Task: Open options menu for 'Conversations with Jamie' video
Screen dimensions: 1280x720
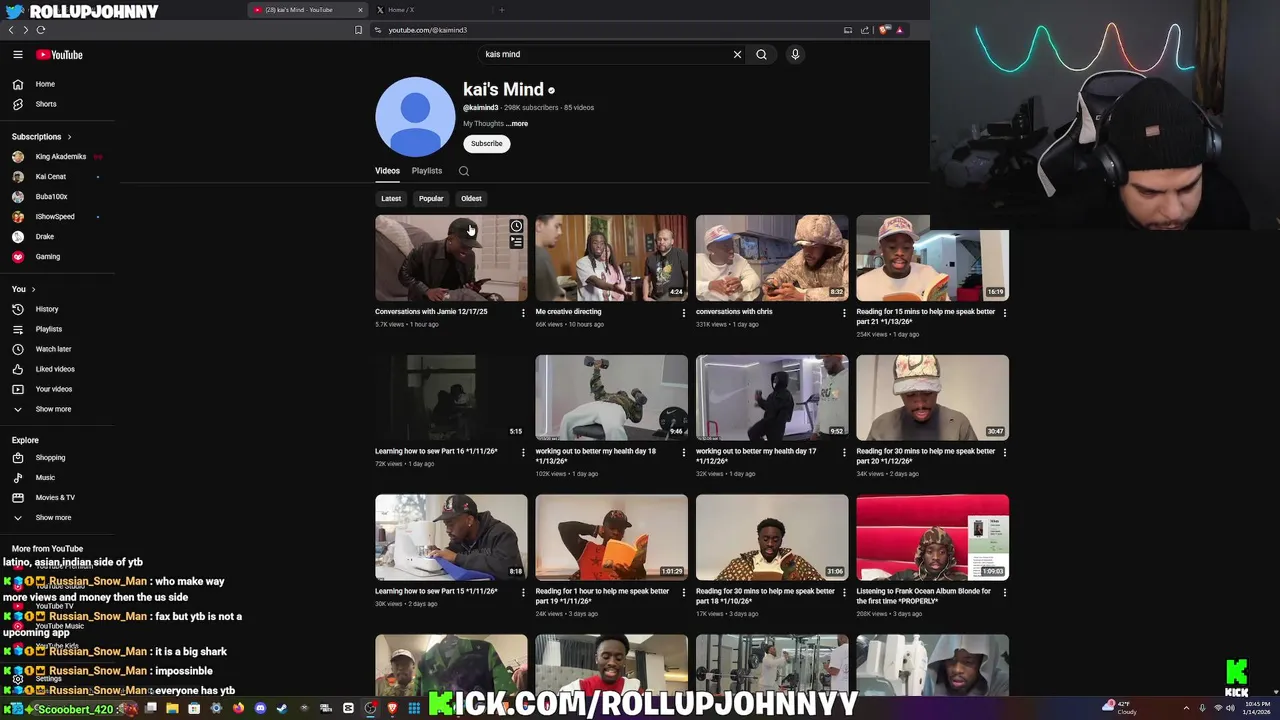Action: (x=523, y=313)
